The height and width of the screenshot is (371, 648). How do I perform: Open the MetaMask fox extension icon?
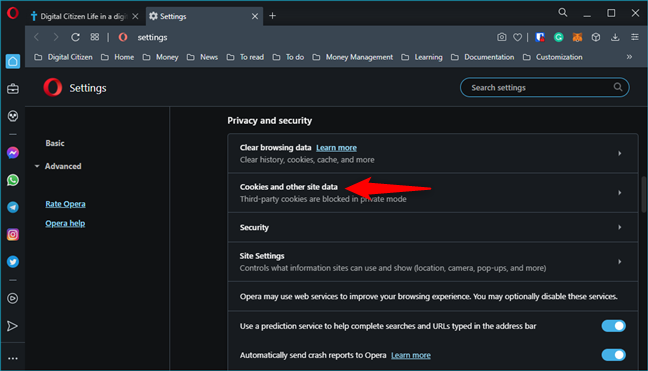(x=577, y=37)
